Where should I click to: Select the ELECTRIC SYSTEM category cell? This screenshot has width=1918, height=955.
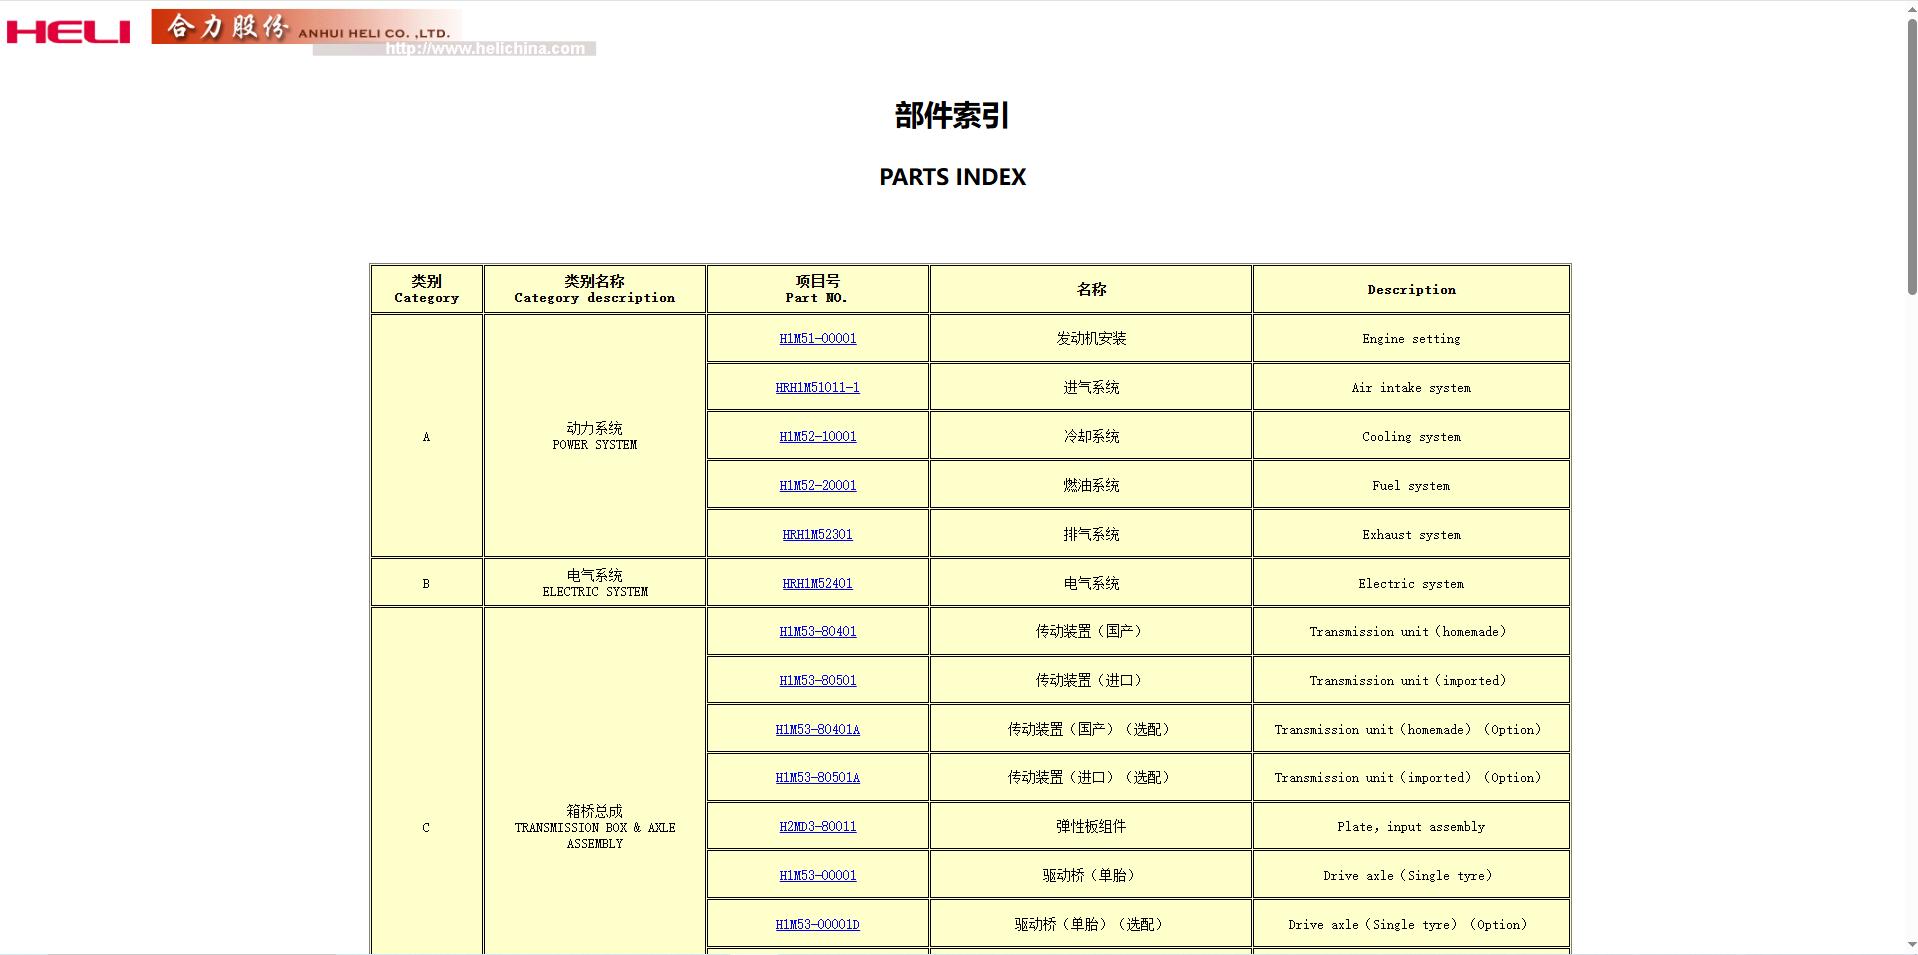pyautogui.click(x=594, y=583)
